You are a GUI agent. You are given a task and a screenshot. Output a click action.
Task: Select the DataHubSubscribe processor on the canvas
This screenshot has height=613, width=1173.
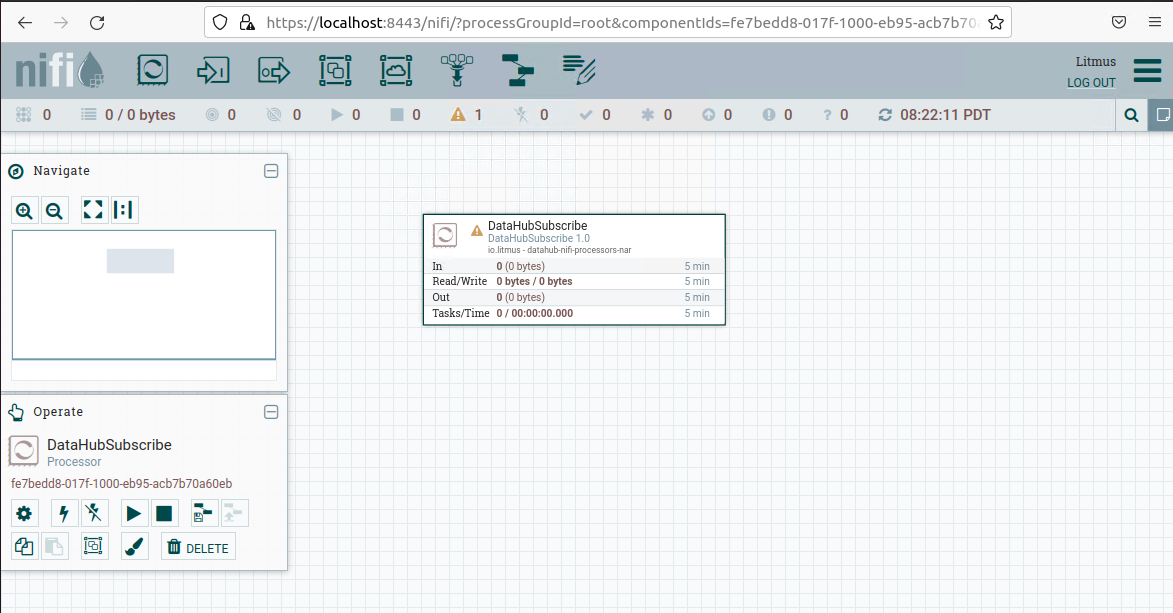(575, 269)
